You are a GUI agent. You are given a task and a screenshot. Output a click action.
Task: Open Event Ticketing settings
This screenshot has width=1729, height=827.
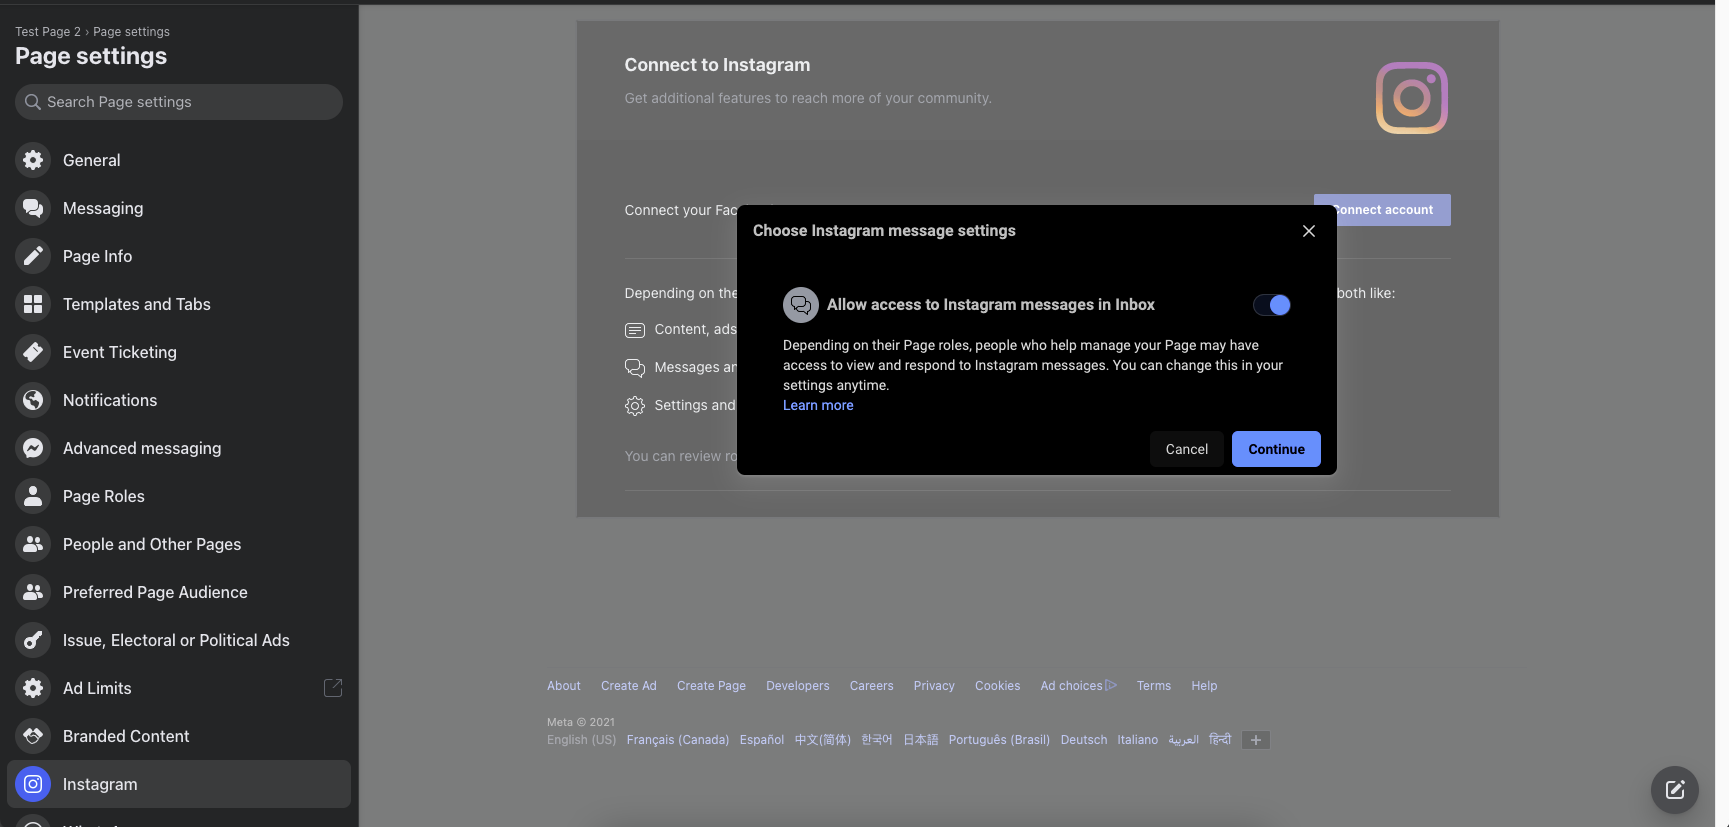pos(179,352)
